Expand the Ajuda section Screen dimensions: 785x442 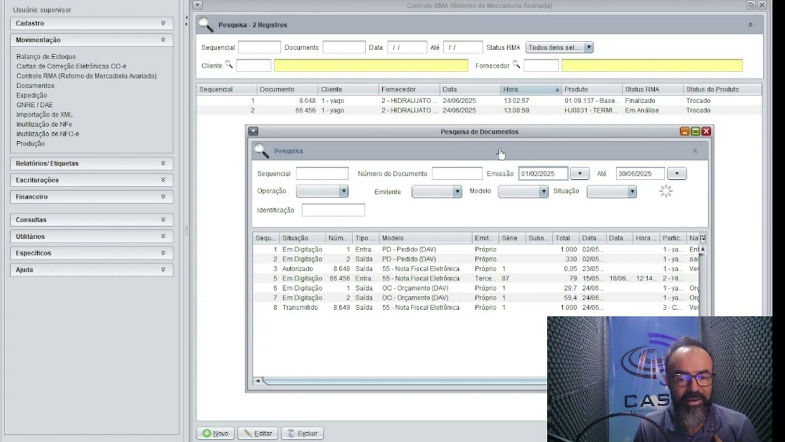(x=92, y=270)
